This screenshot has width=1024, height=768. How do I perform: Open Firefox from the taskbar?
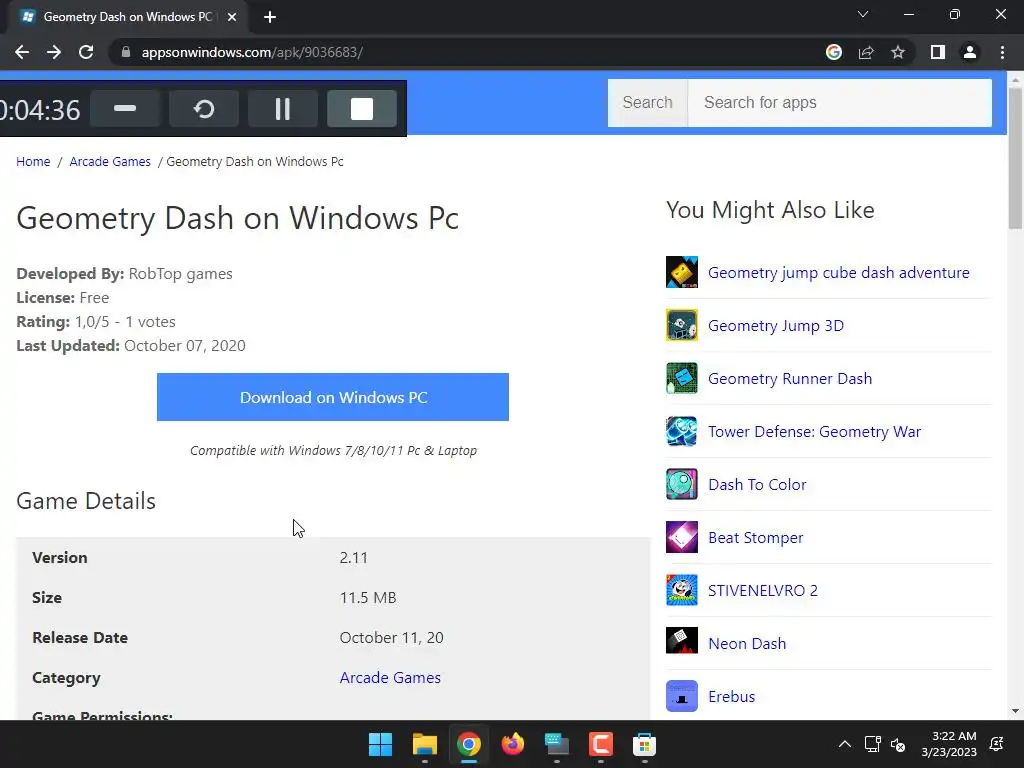coord(513,744)
